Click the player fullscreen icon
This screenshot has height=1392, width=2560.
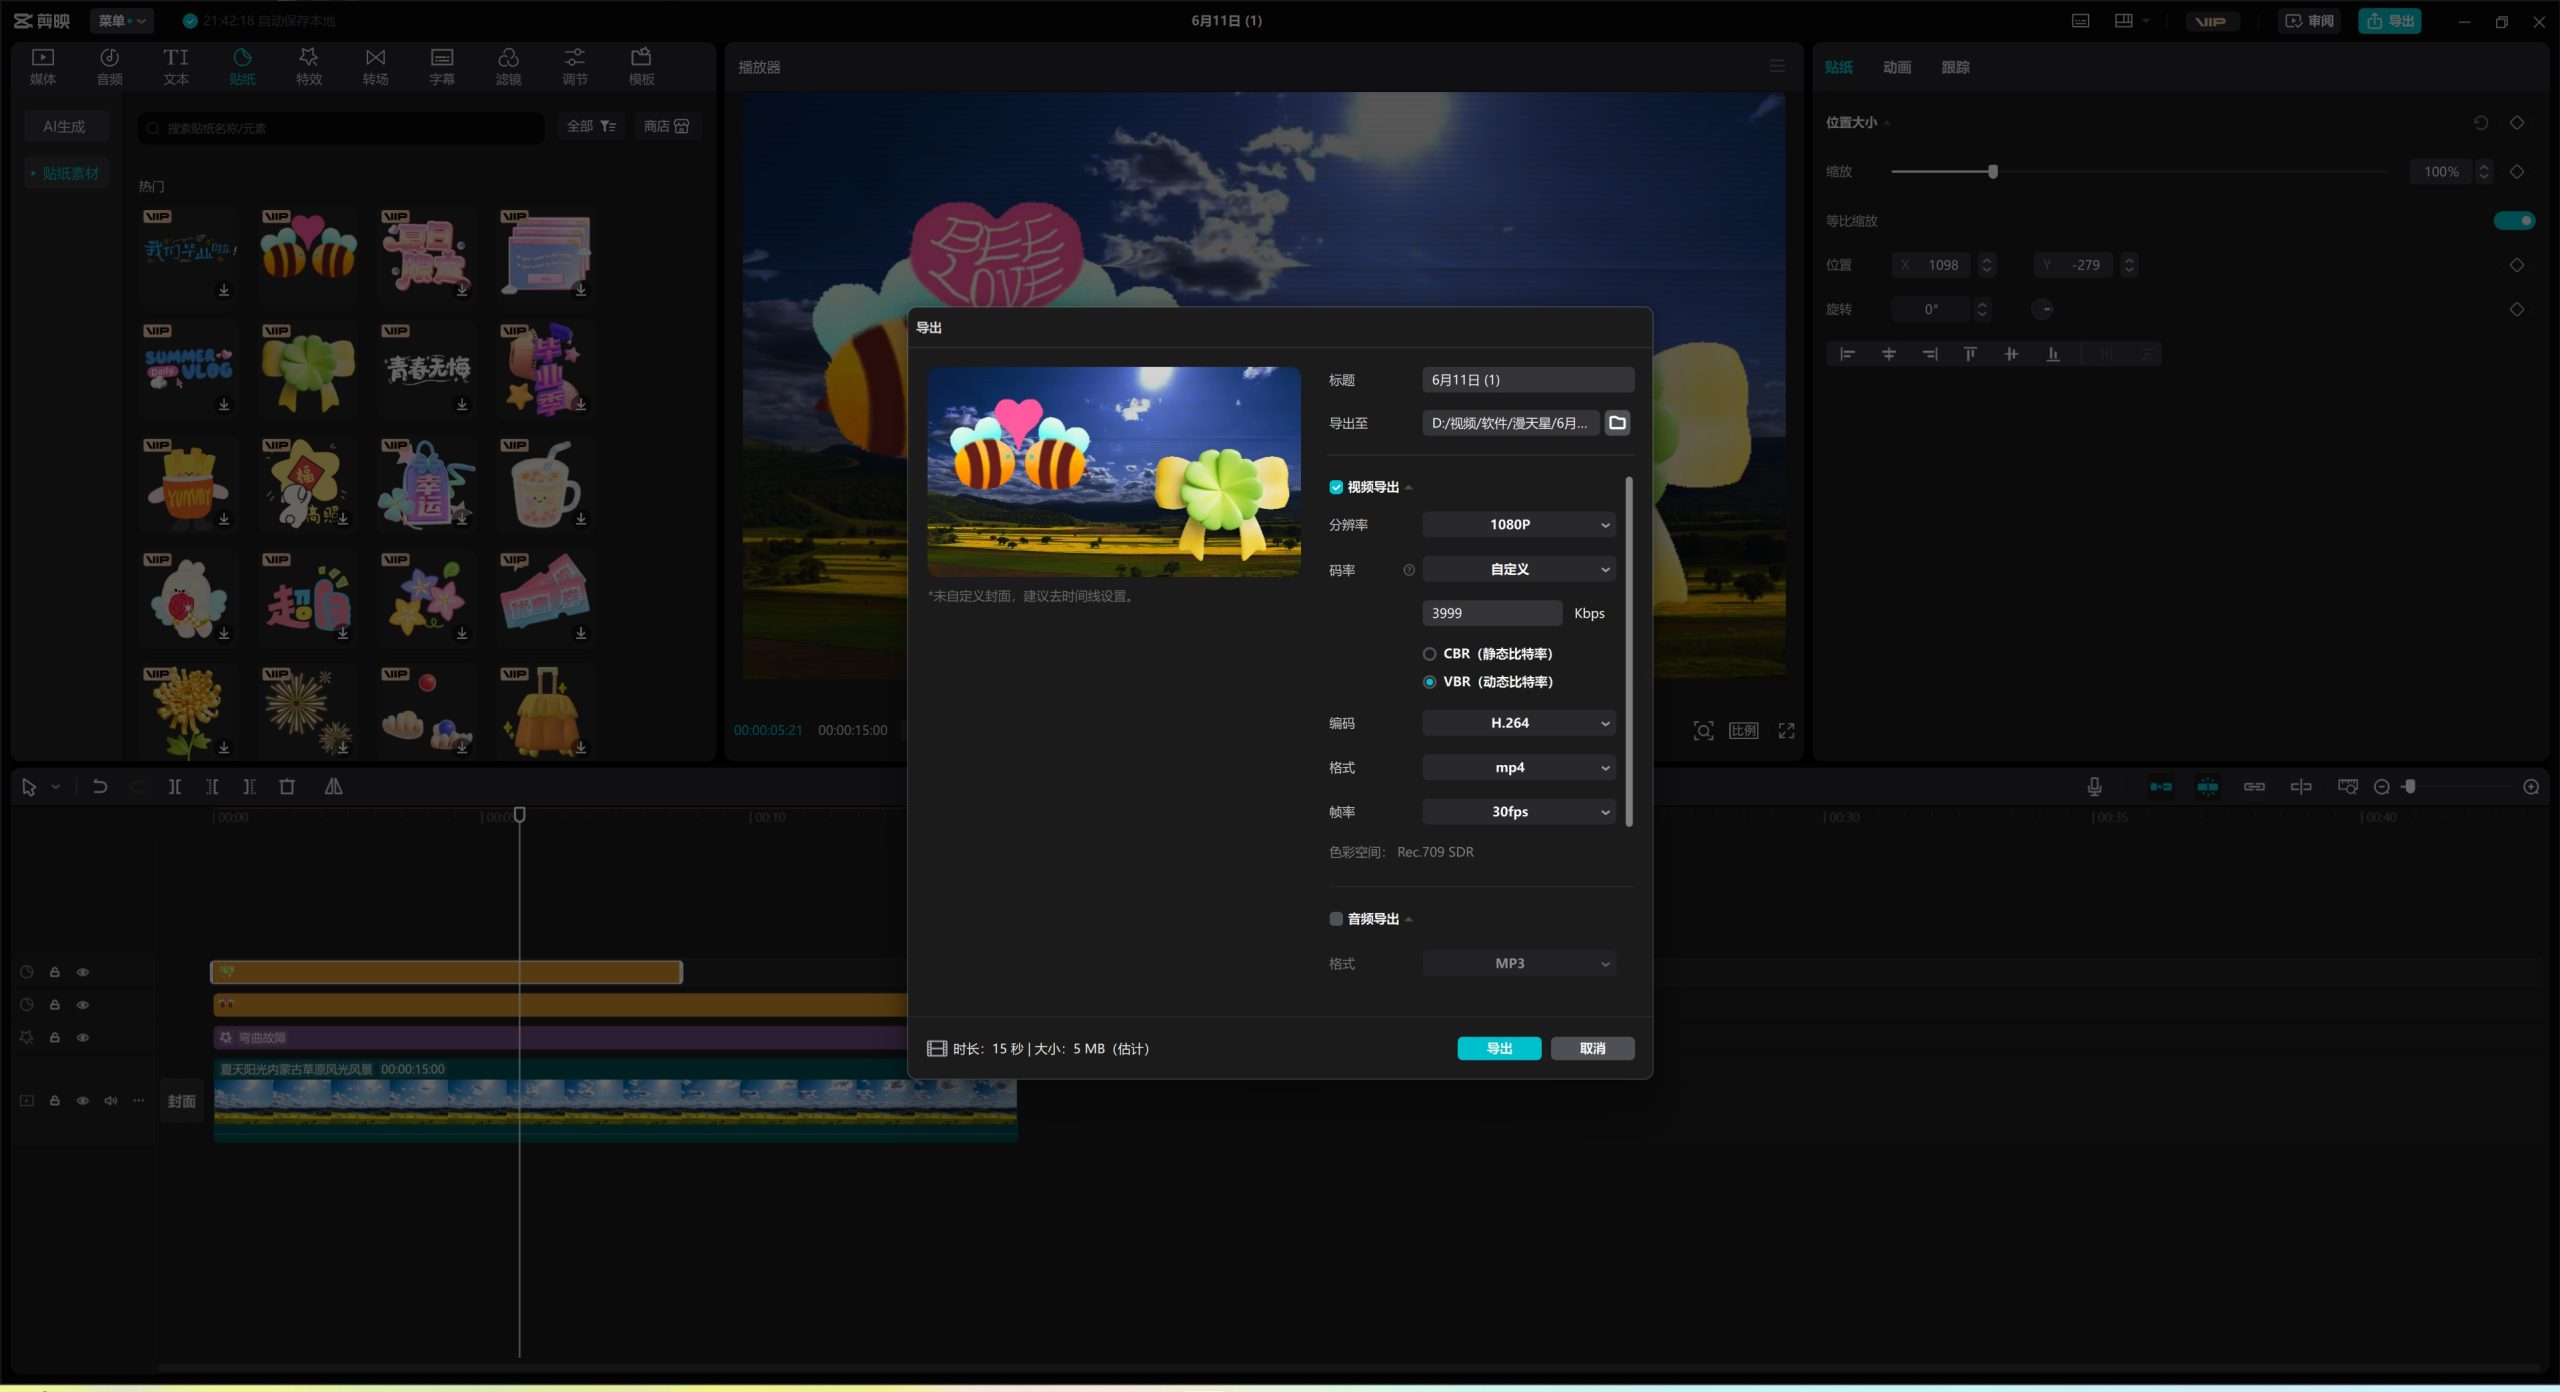[1786, 731]
